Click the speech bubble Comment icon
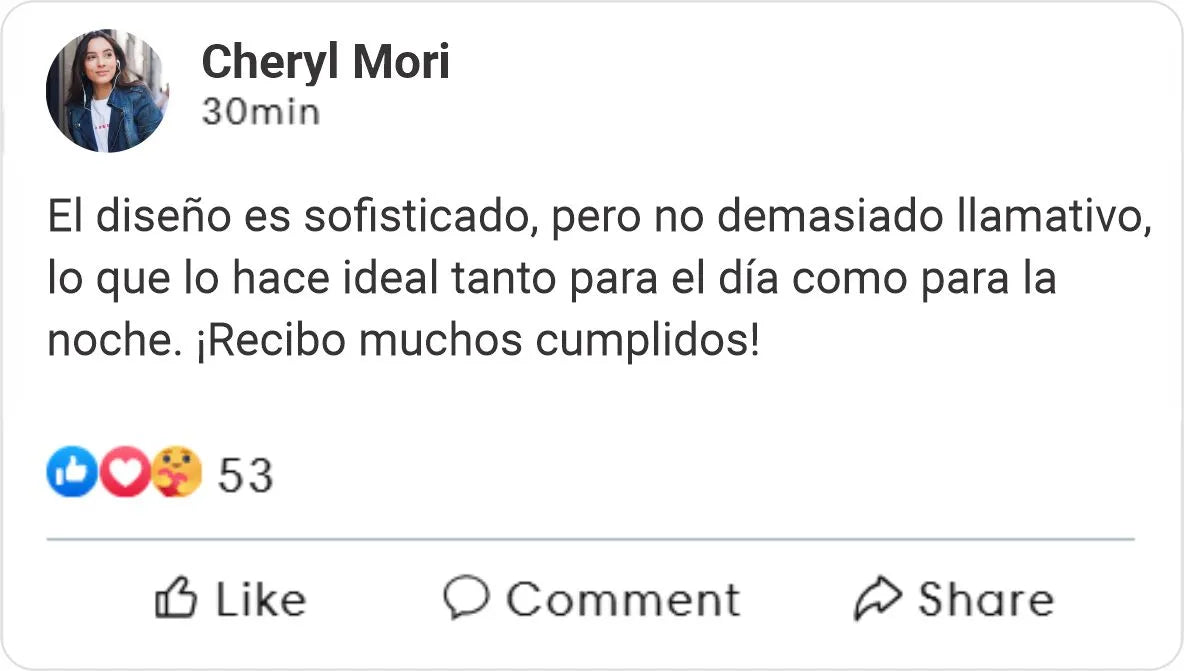The height and width of the screenshot is (671, 1184). click(x=465, y=598)
